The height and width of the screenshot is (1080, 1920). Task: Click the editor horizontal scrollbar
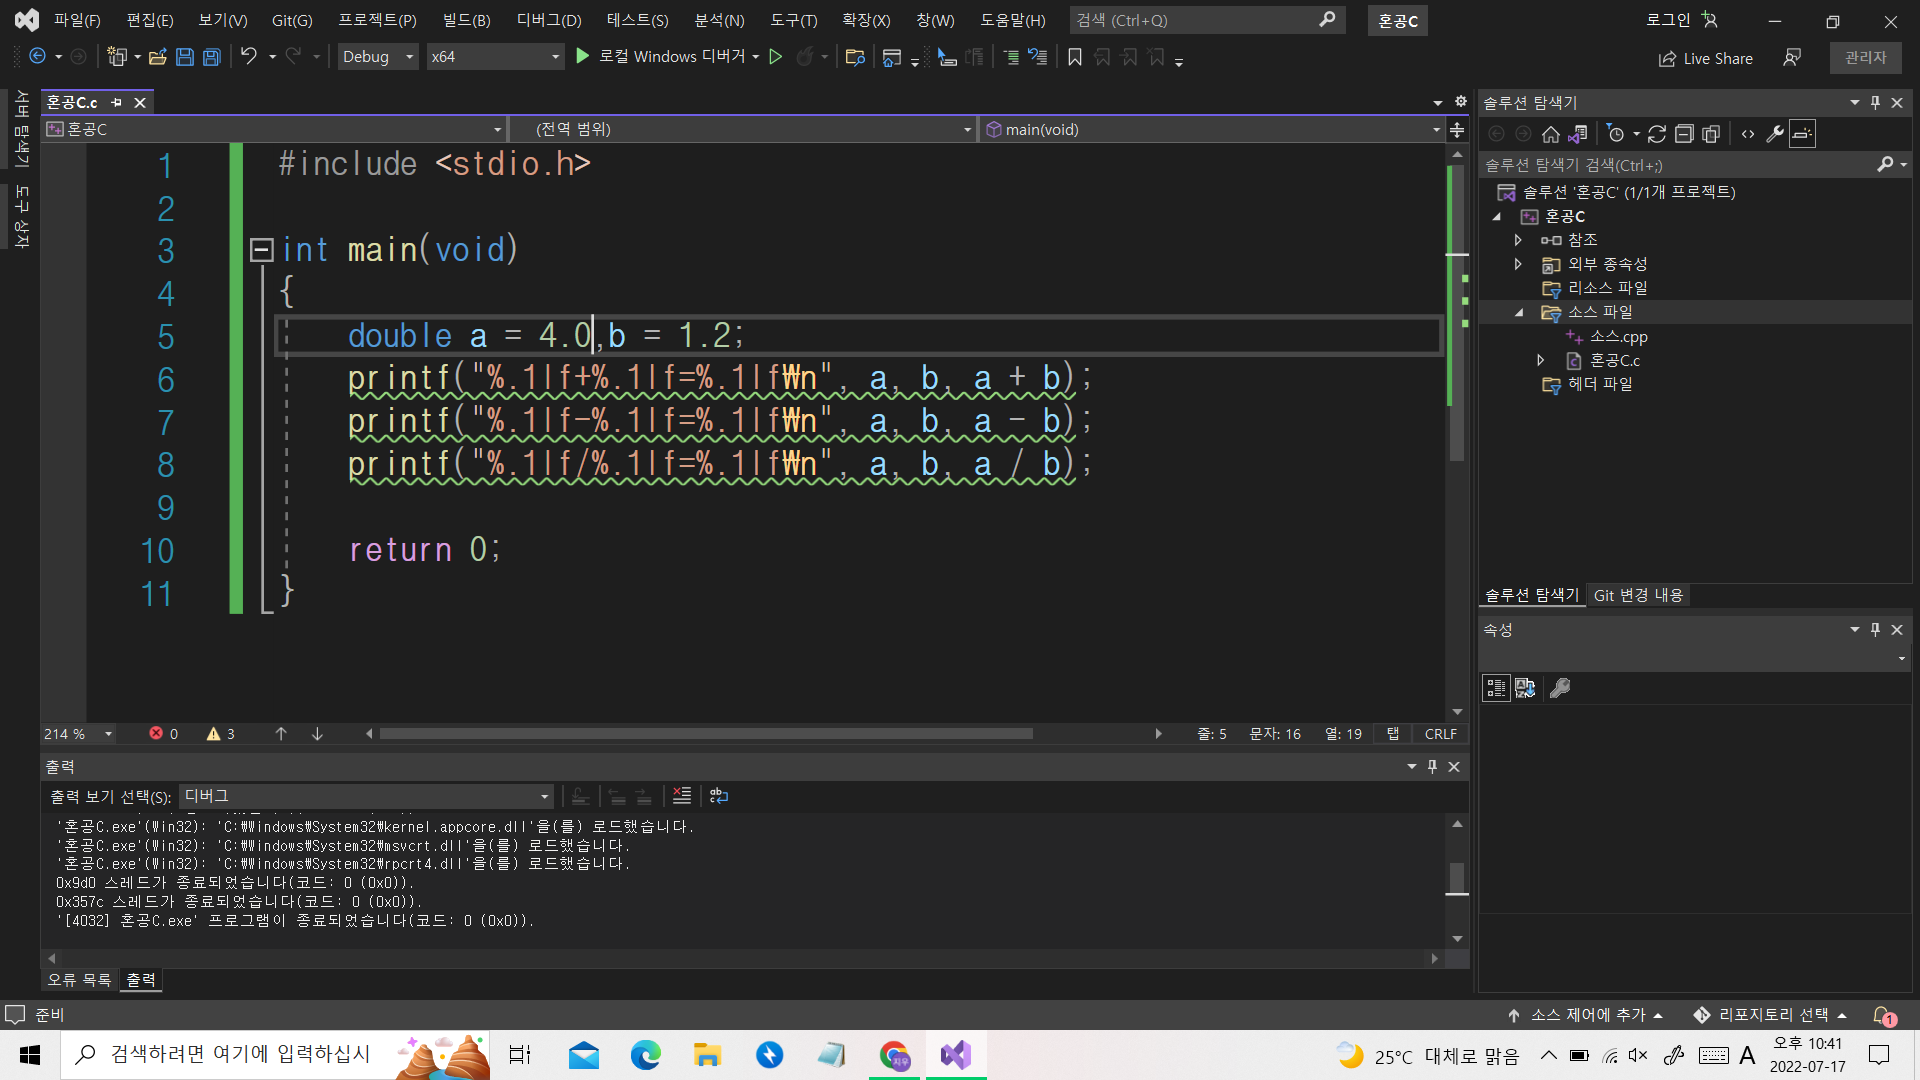click(x=705, y=734)
